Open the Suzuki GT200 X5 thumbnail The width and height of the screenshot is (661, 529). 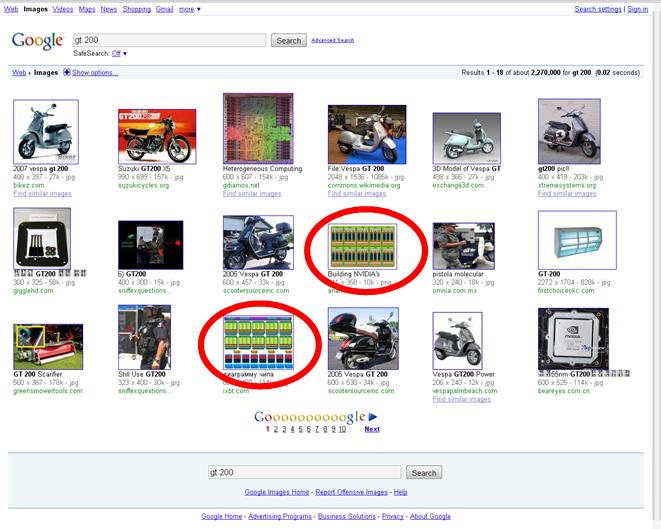[x=157, y=137]
